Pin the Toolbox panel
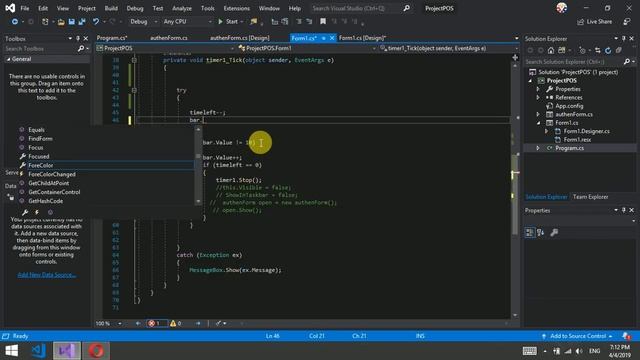Viewport: 640px width, 360px height. [x=78, y=38]
